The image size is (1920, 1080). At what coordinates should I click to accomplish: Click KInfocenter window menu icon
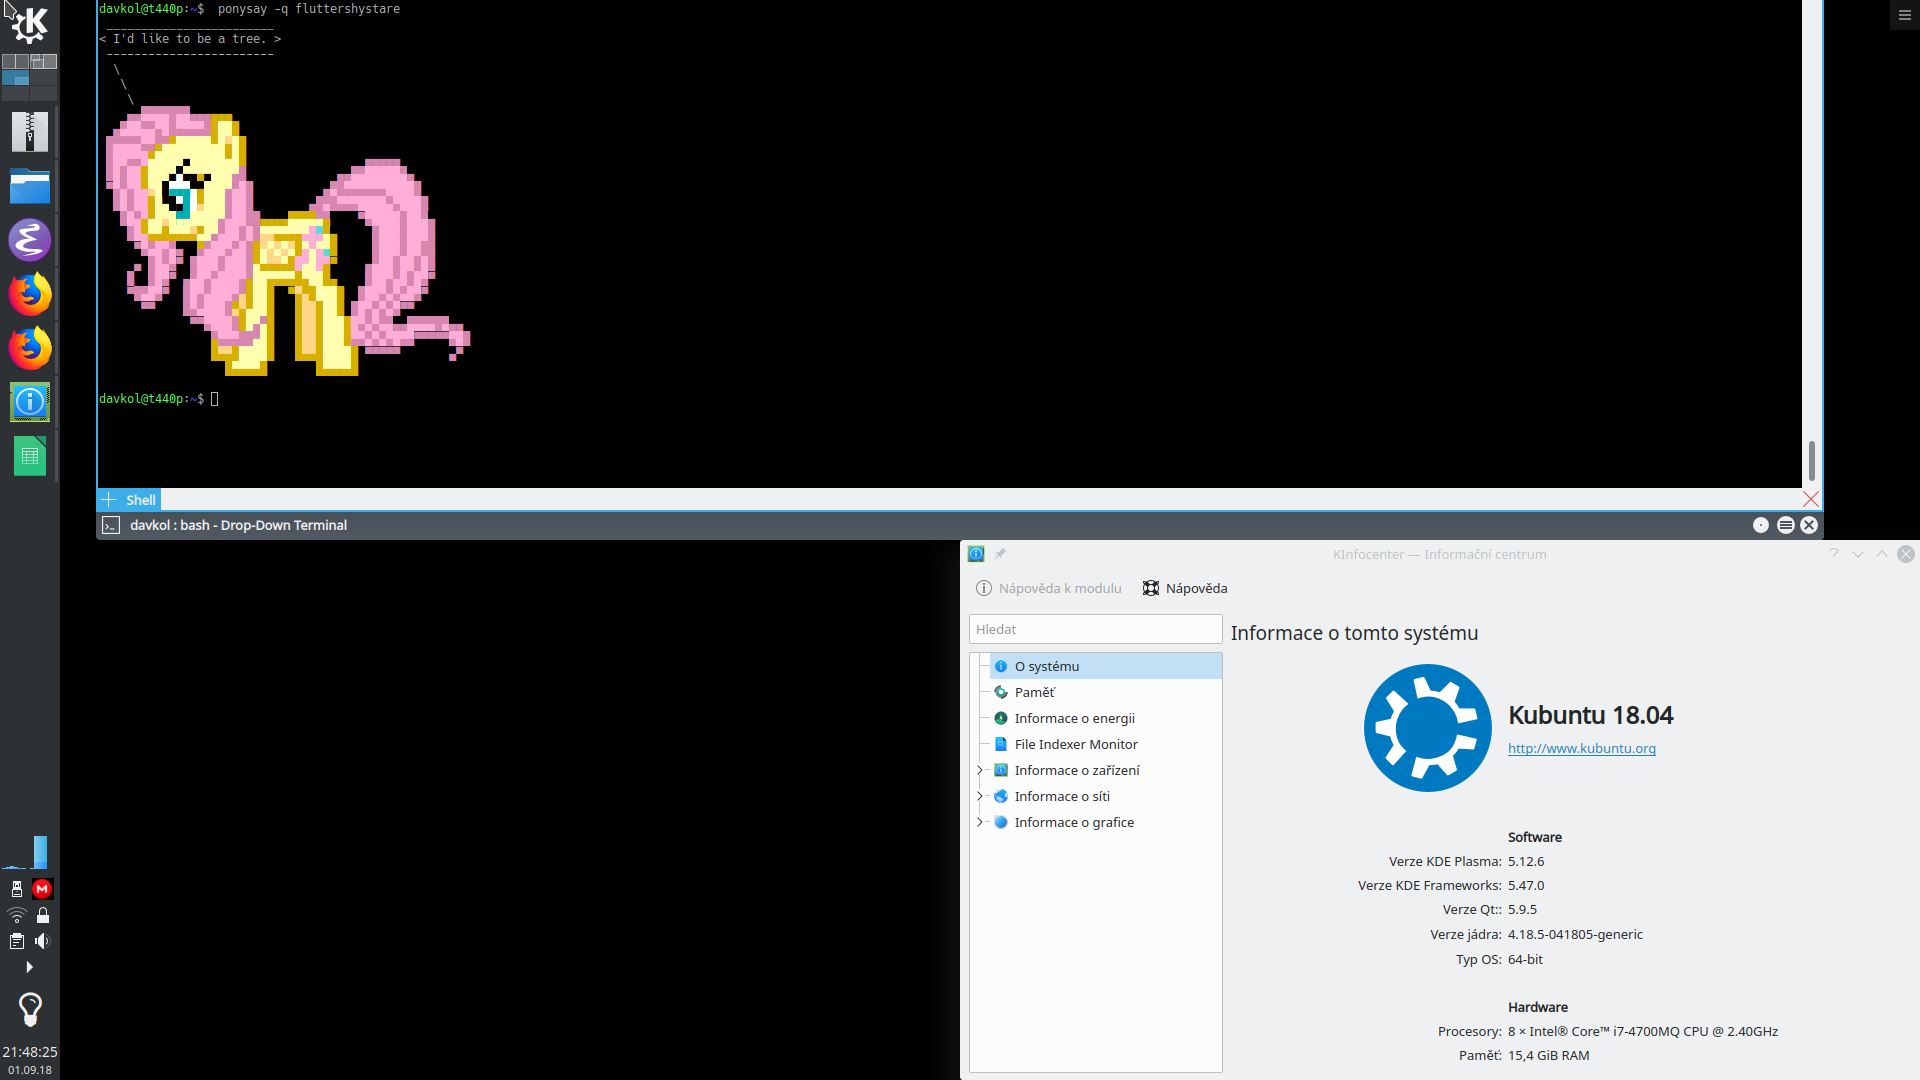click(x=976, y=554)
